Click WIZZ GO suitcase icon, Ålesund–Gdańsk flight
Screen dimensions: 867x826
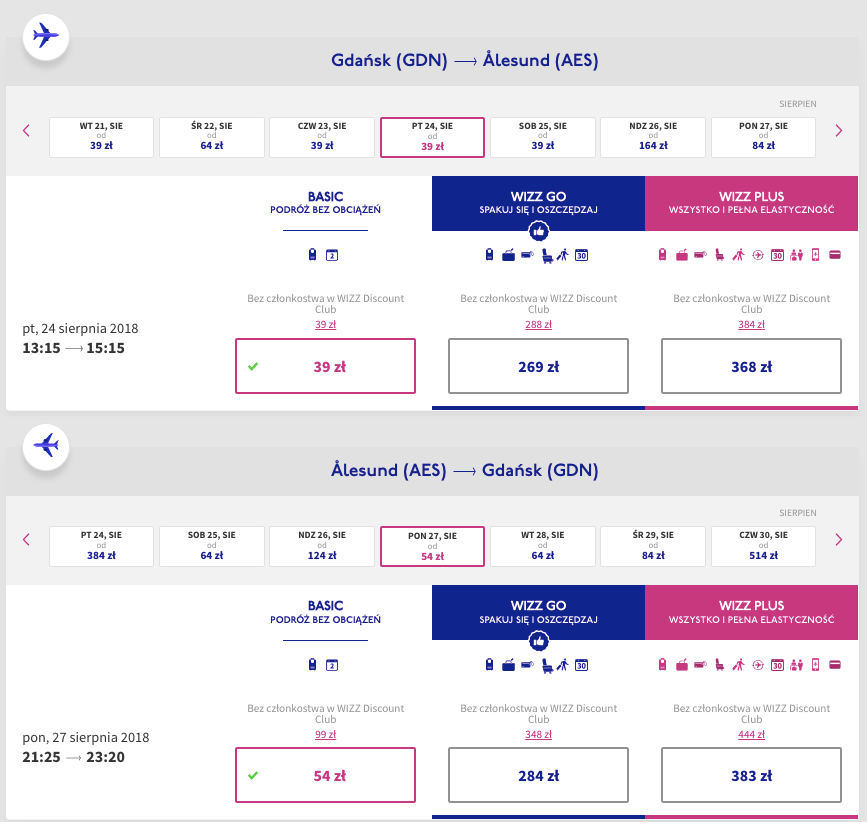tap(508, 665)
